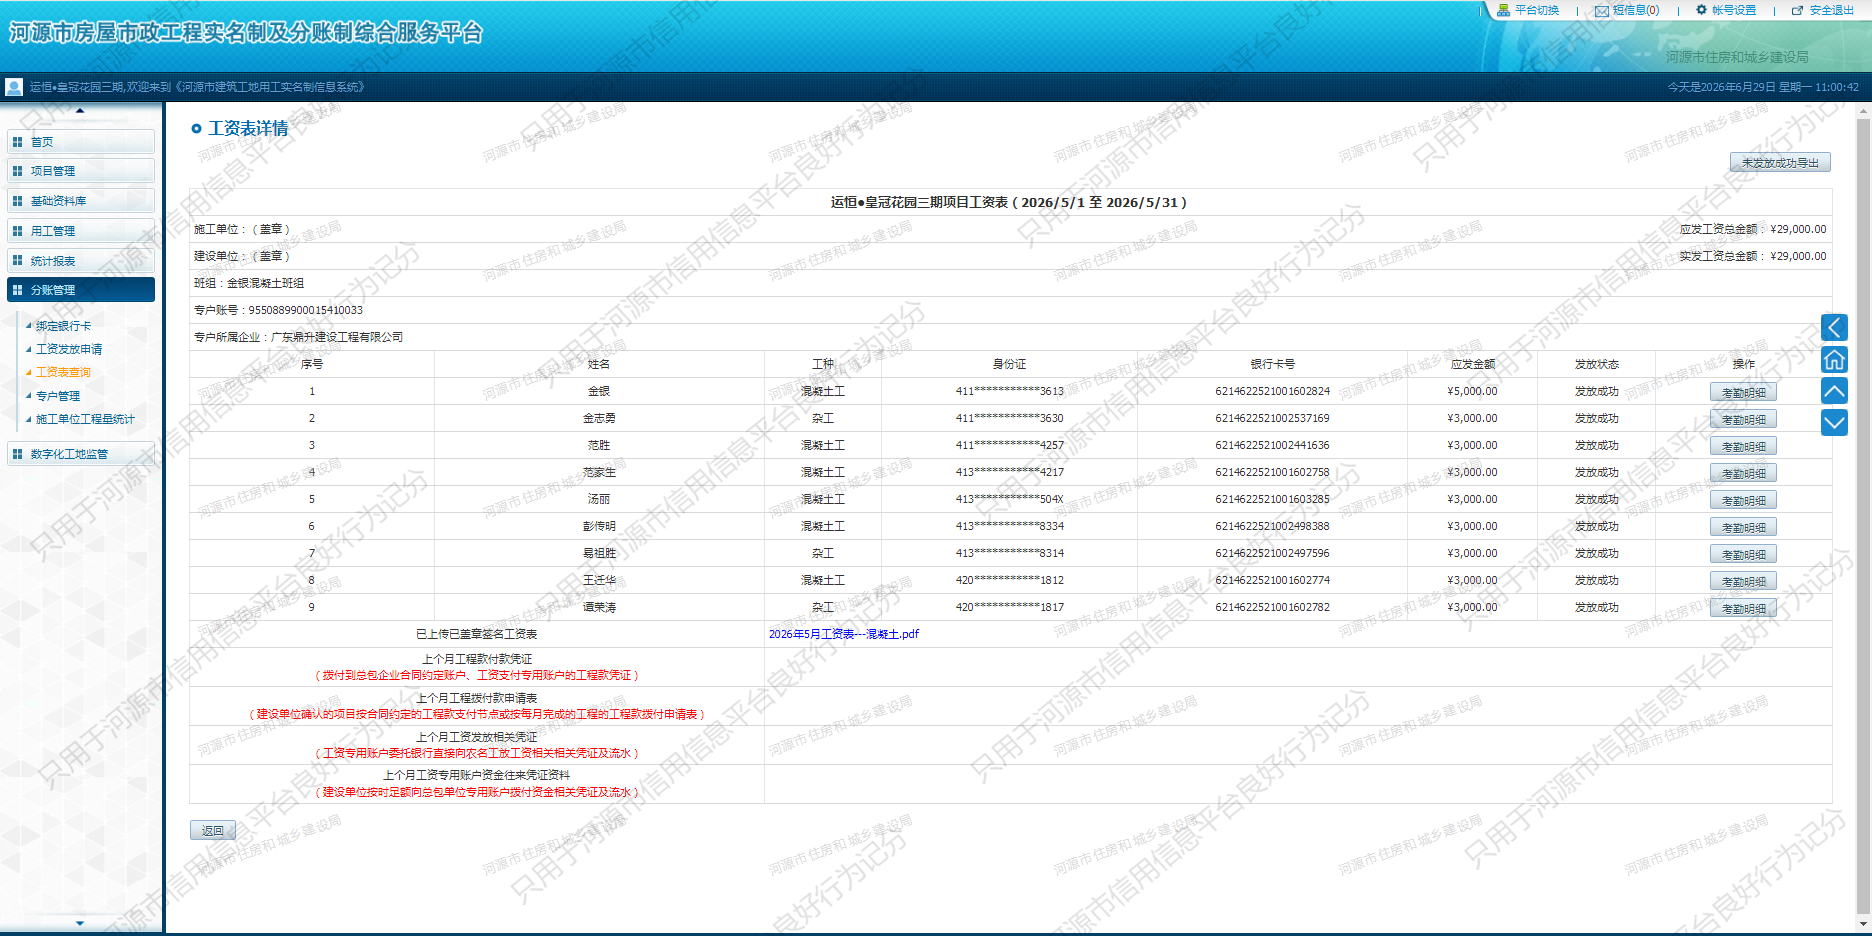Click the 发放状态 column header
1872x936 pixels.
[x=1596, y=364]
